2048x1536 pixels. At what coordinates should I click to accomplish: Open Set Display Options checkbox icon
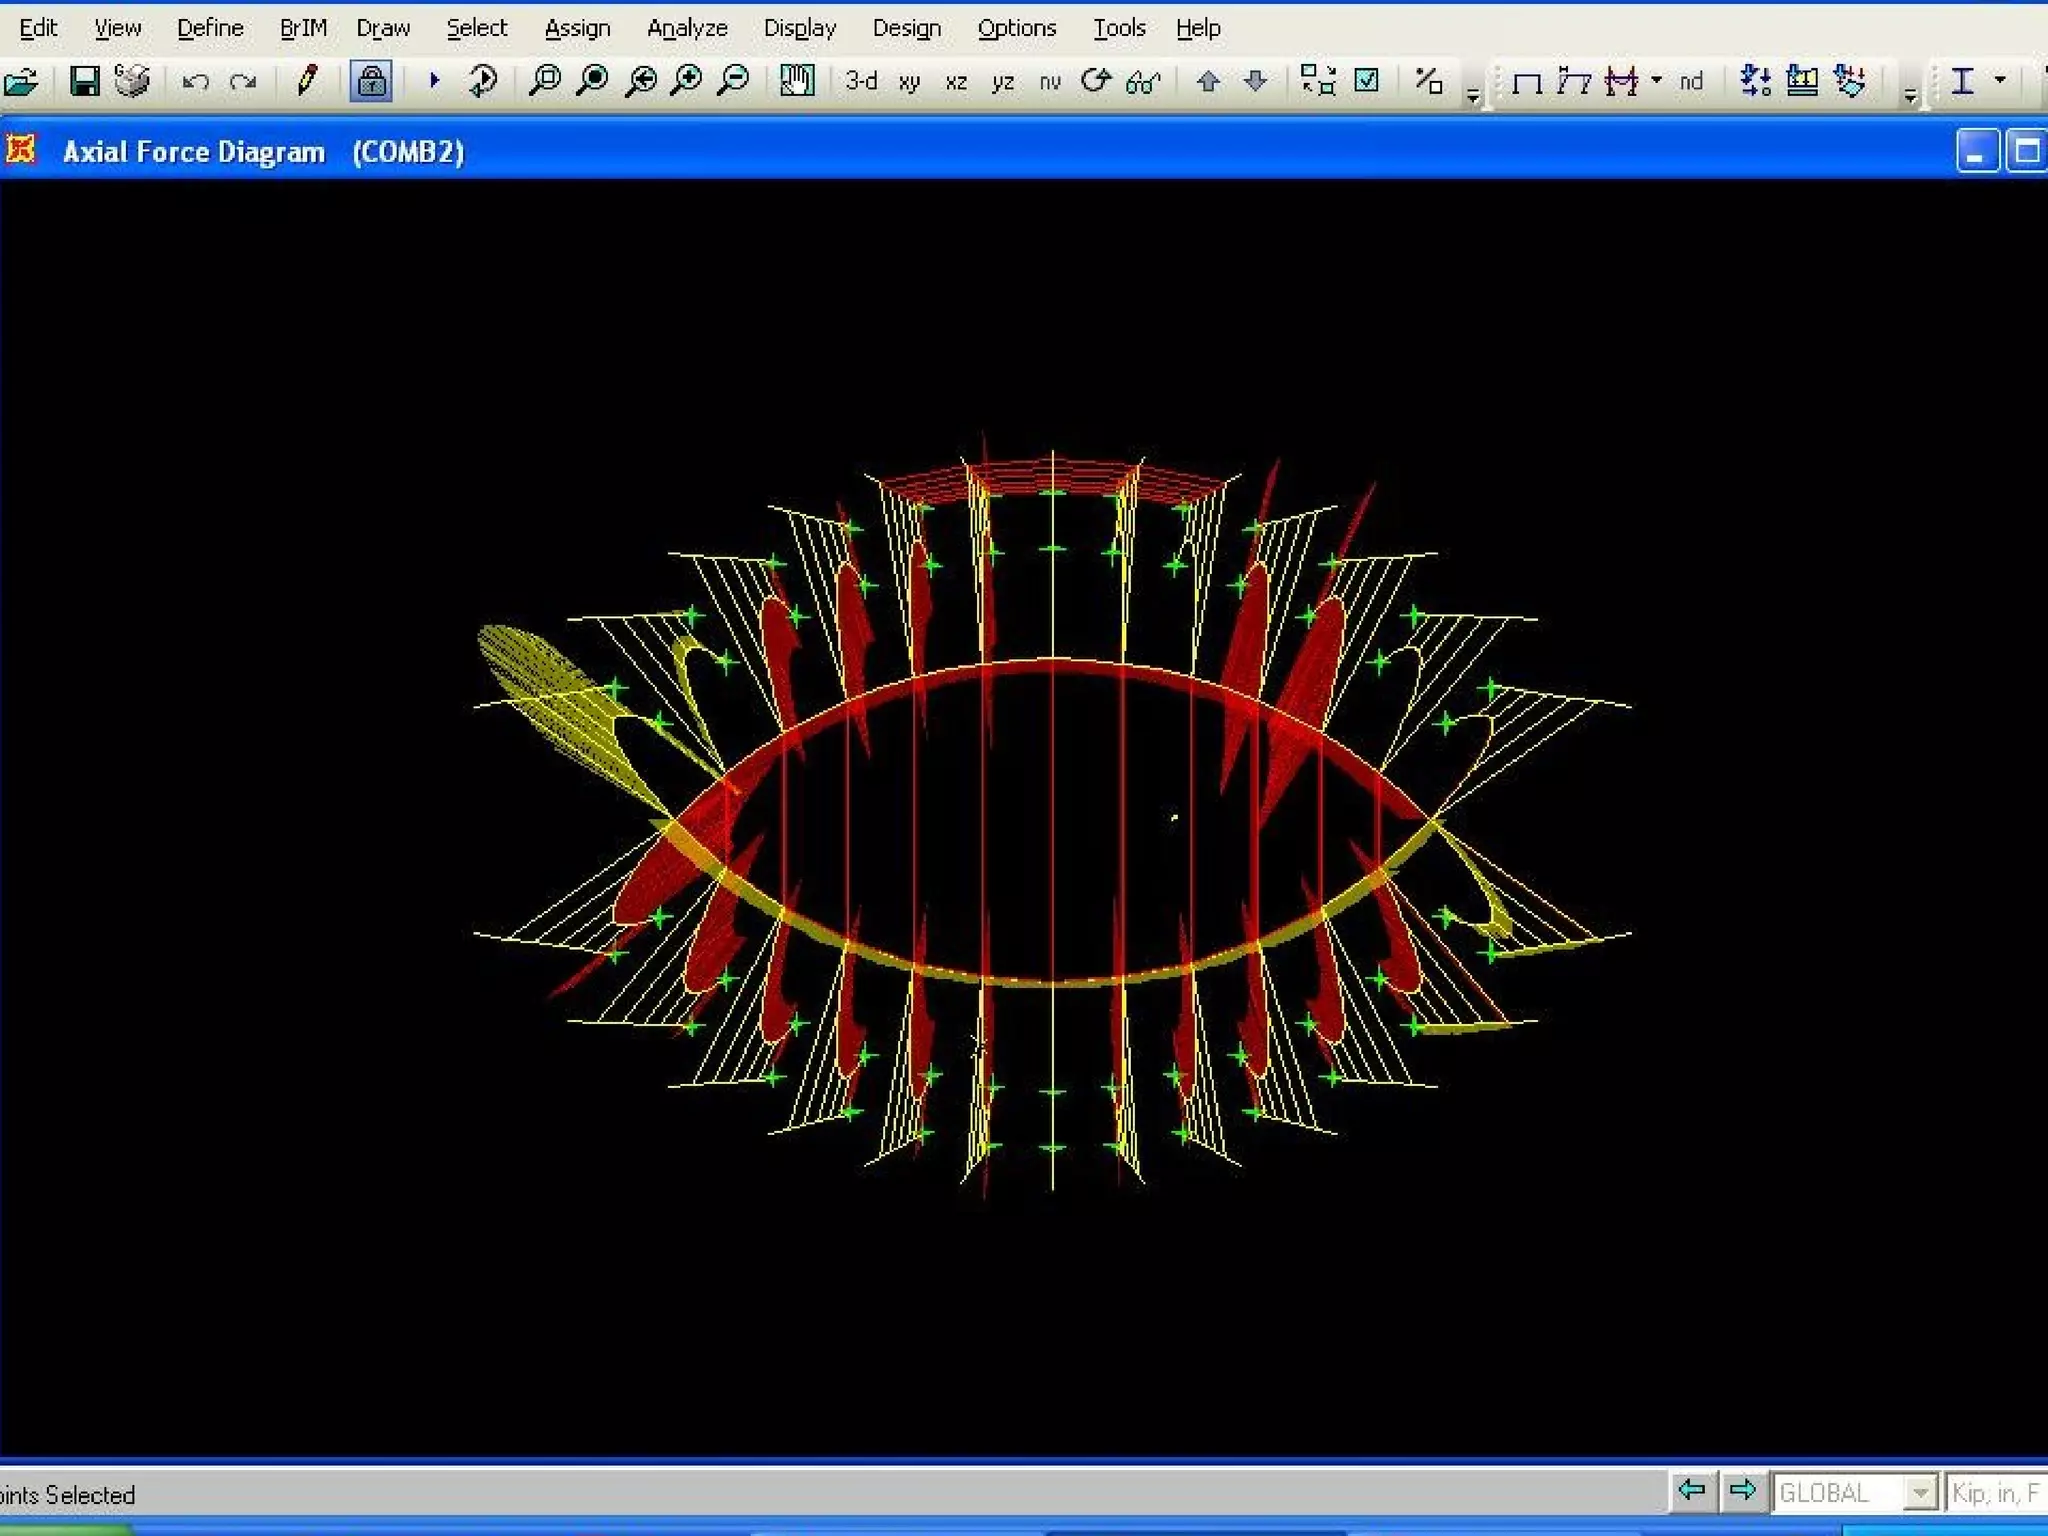1366,80
